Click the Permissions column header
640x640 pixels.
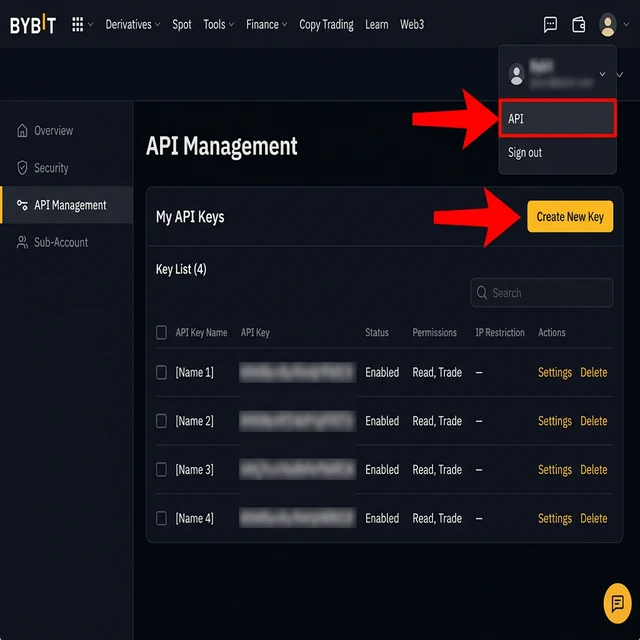434,332
